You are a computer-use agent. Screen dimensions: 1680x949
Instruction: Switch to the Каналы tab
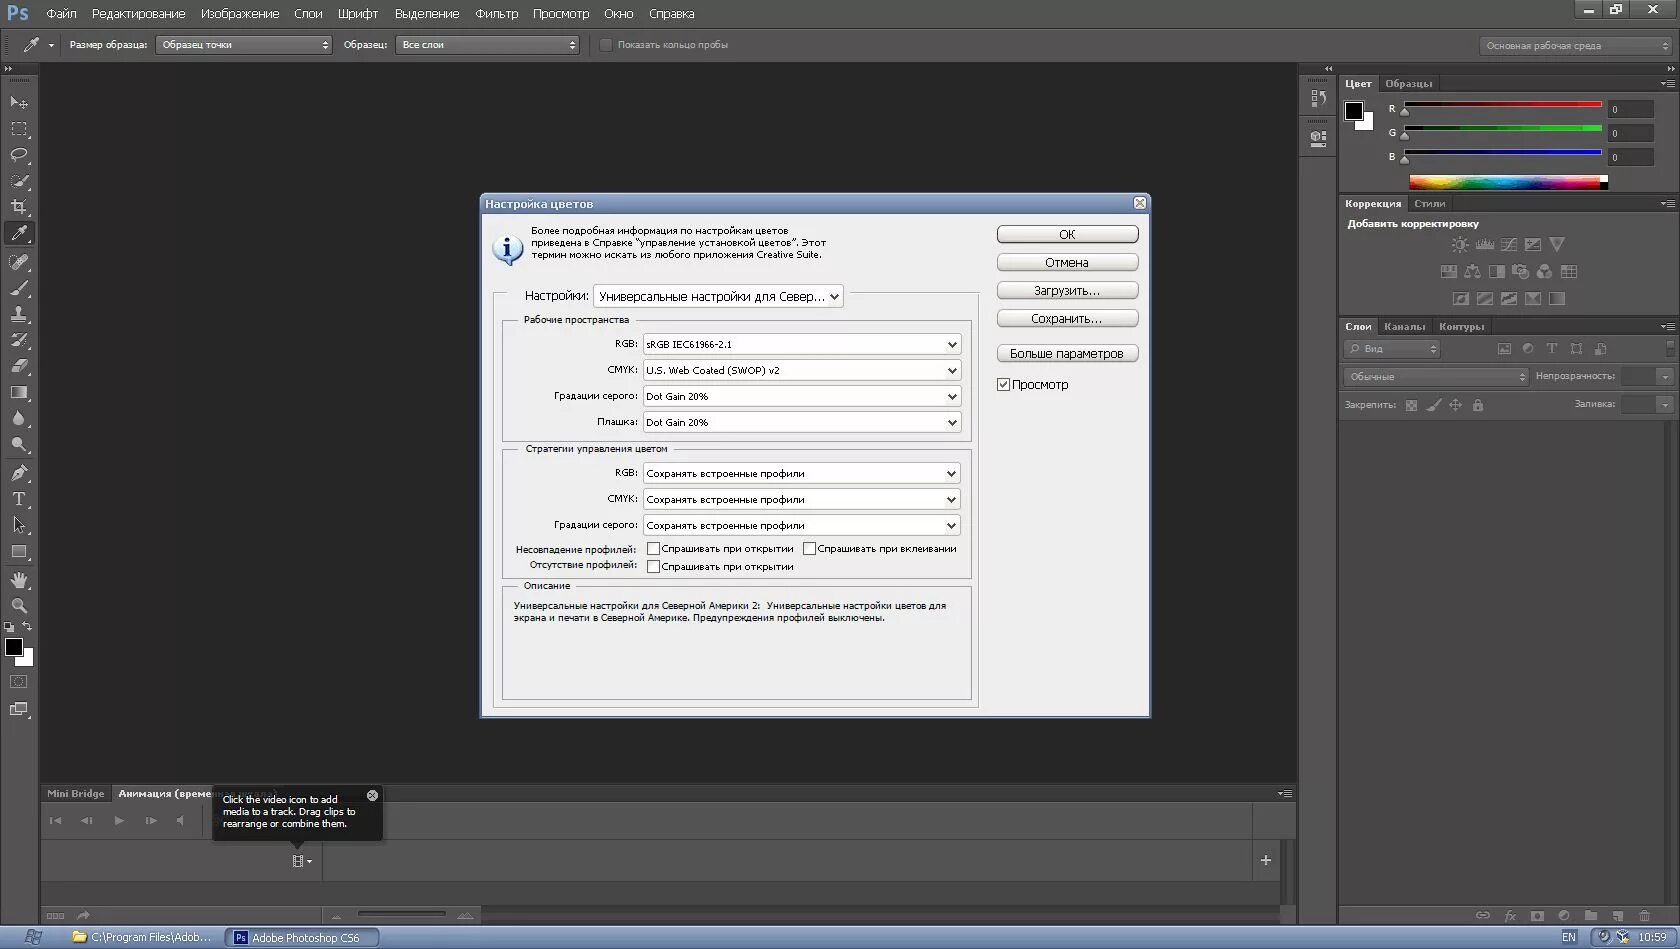coord(1404,326)
